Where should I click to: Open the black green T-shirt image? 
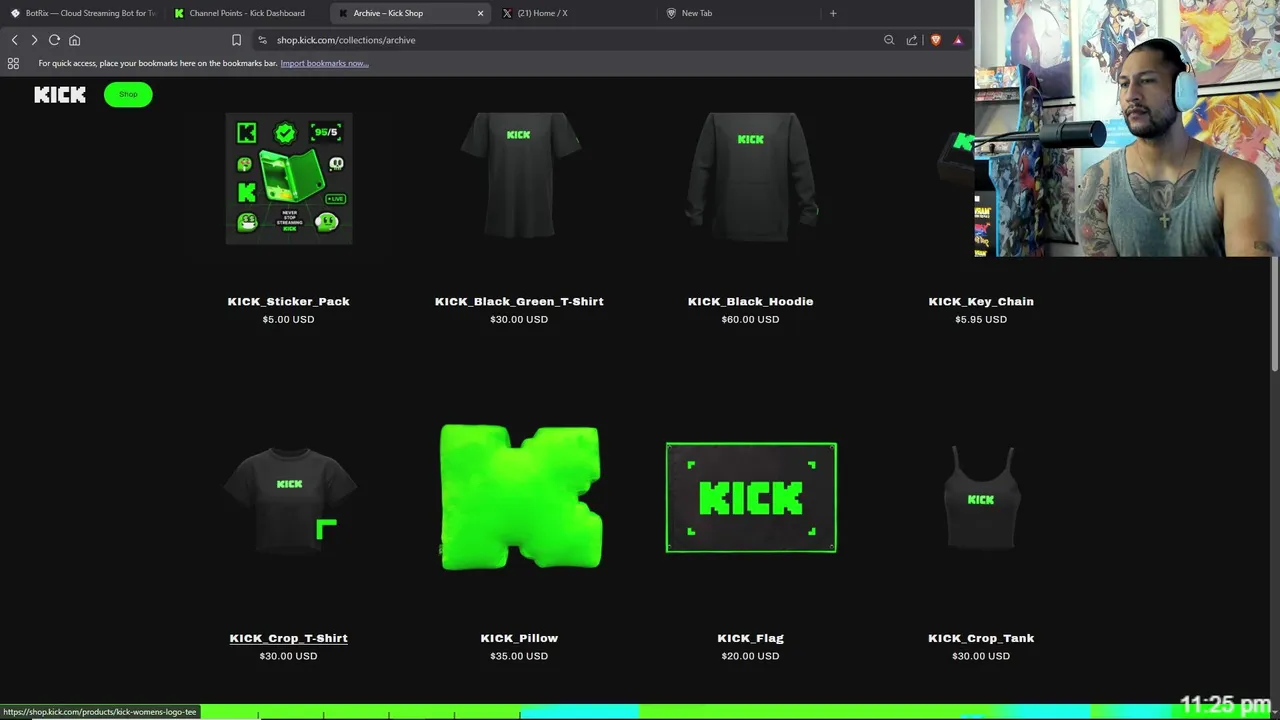pos(519,176)
